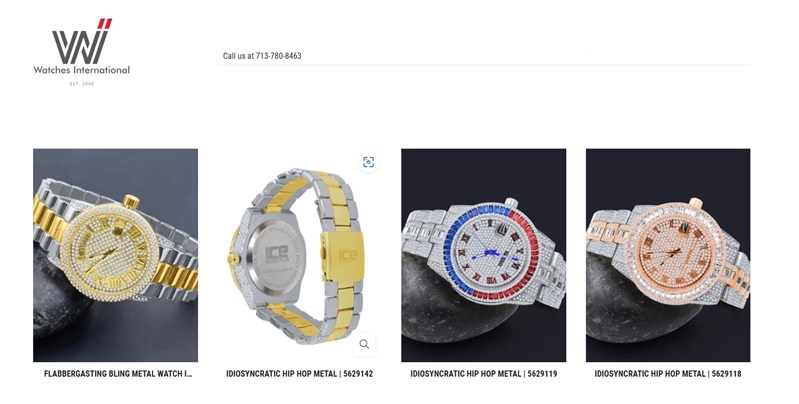Click the visual search lens icon
This screenshot has width=799, height=404.
[x=368, y=162]
